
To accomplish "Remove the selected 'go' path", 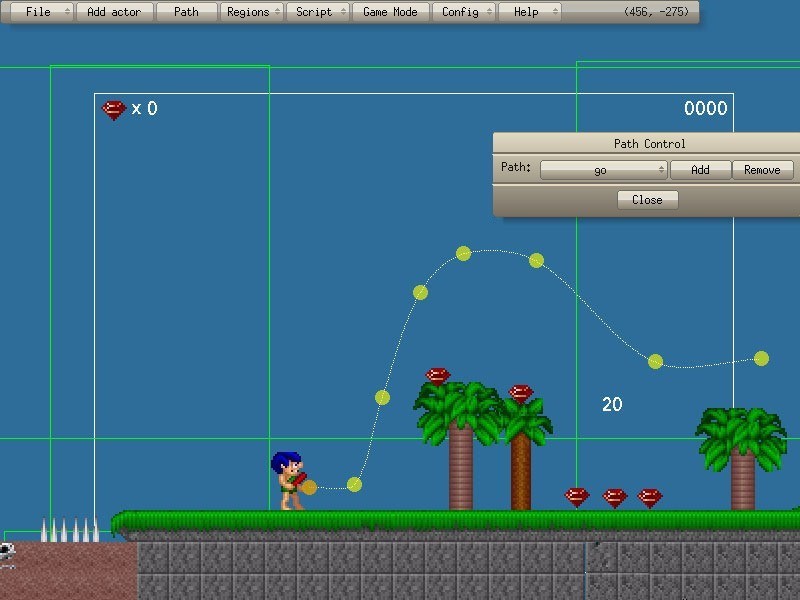I will click(762, 169).
